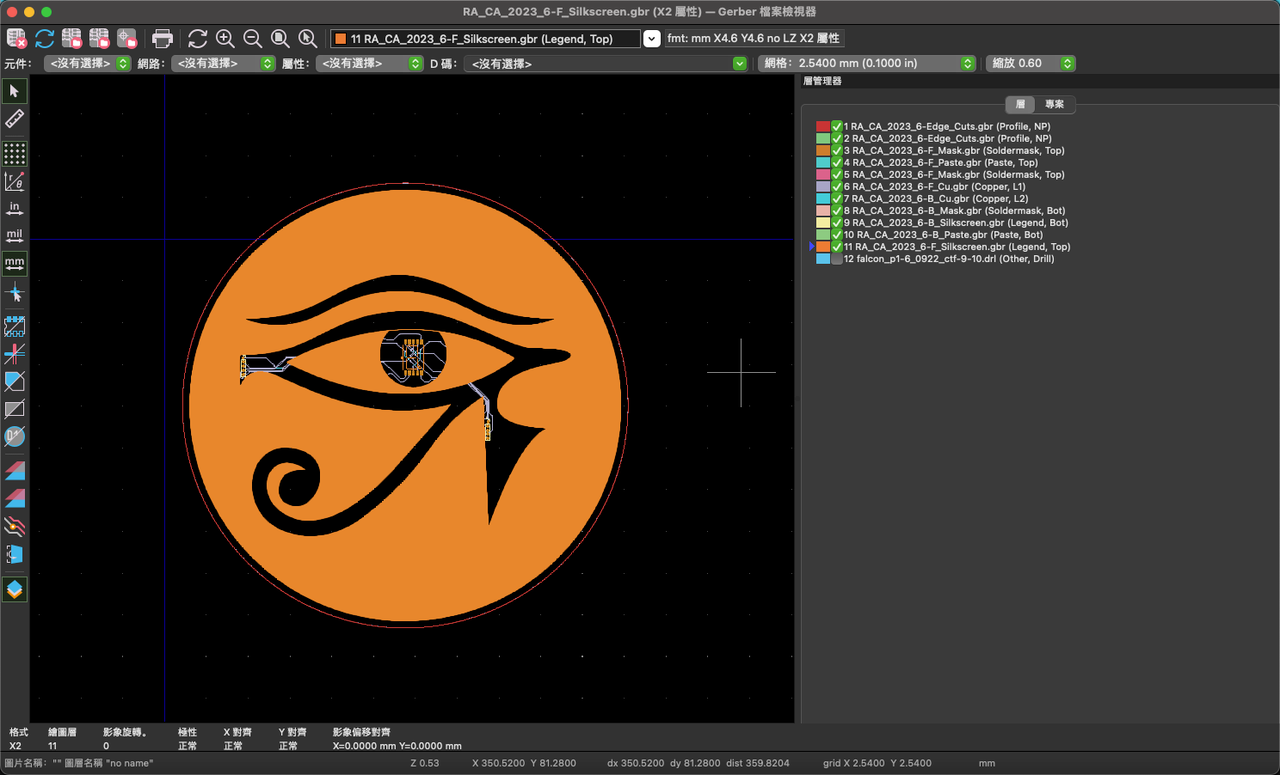Toggle polar coordinates display icon
This screenshot has height=775, width=1280.
14,181
